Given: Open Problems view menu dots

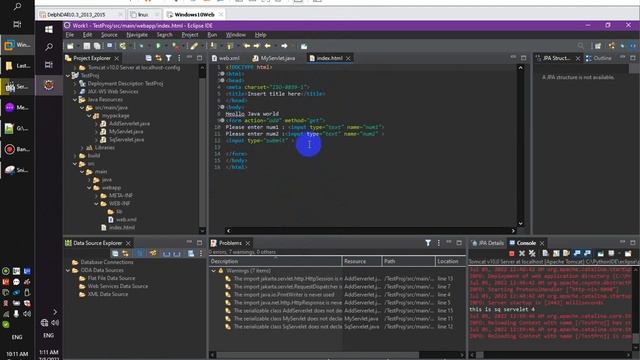Looking at the screenshot, I should pos(439,243).
